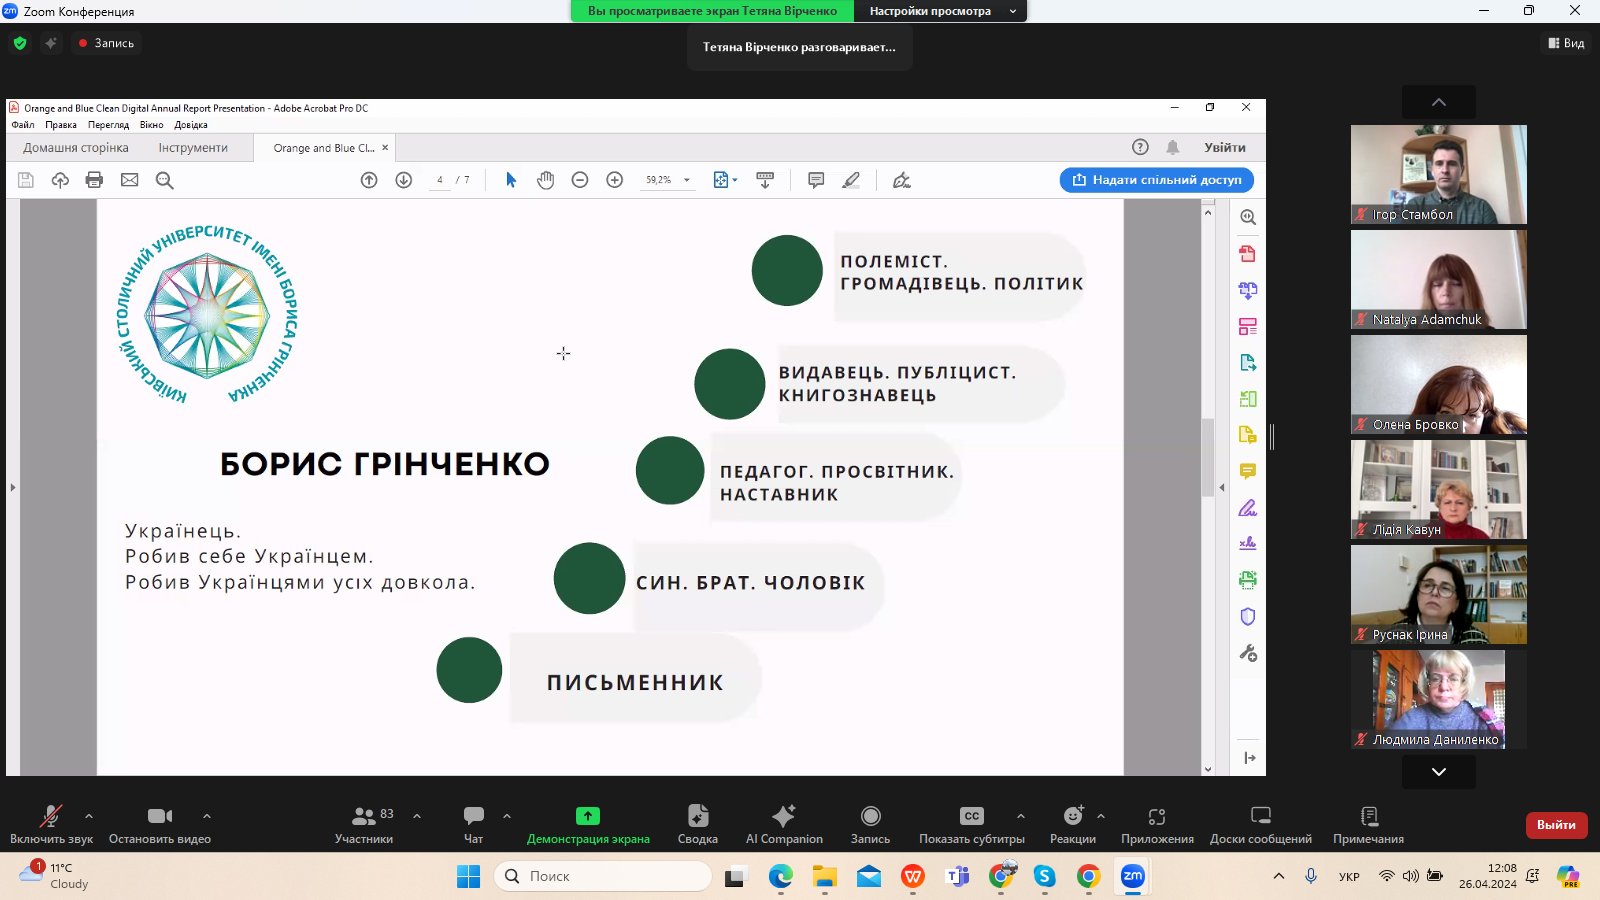Open the Чат panel
The height and width of the screenshot is (900, 1600).
473,823
